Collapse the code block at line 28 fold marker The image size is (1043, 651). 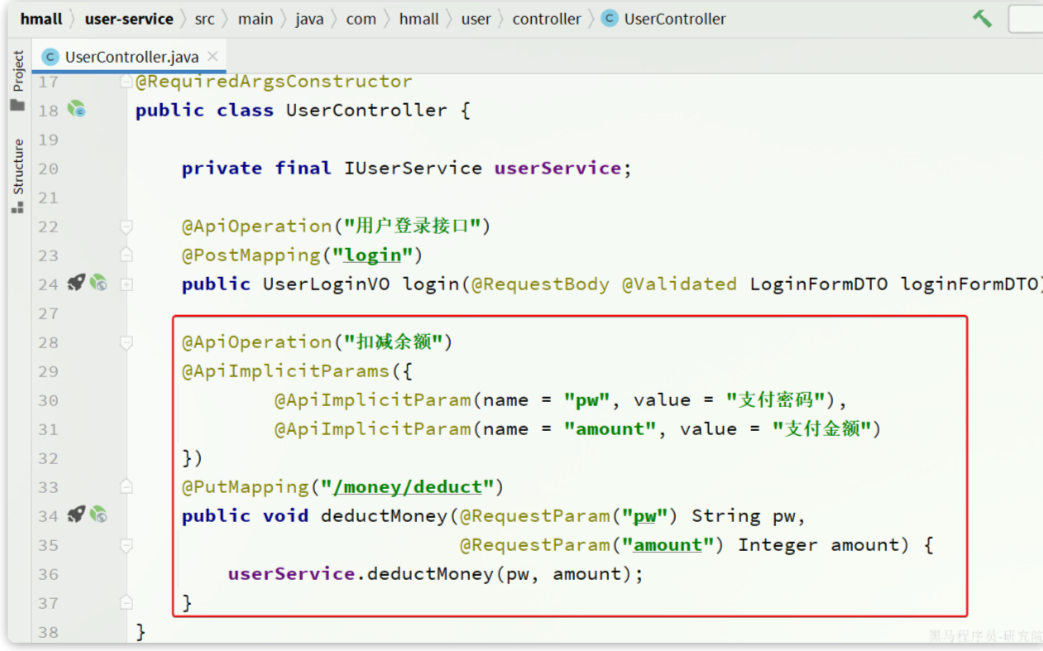pos(127,342)
